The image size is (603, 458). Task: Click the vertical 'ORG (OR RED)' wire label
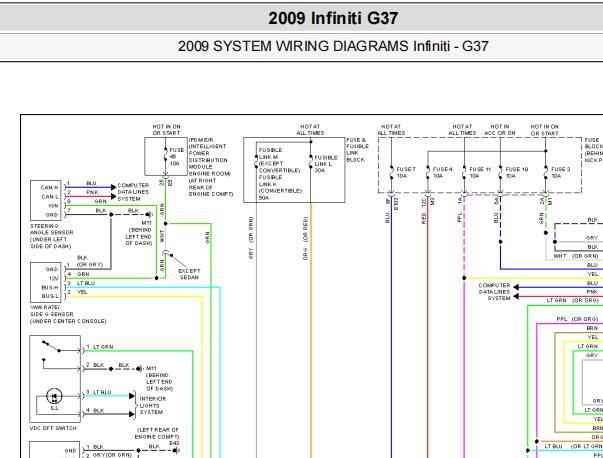(x=305, y=238)
